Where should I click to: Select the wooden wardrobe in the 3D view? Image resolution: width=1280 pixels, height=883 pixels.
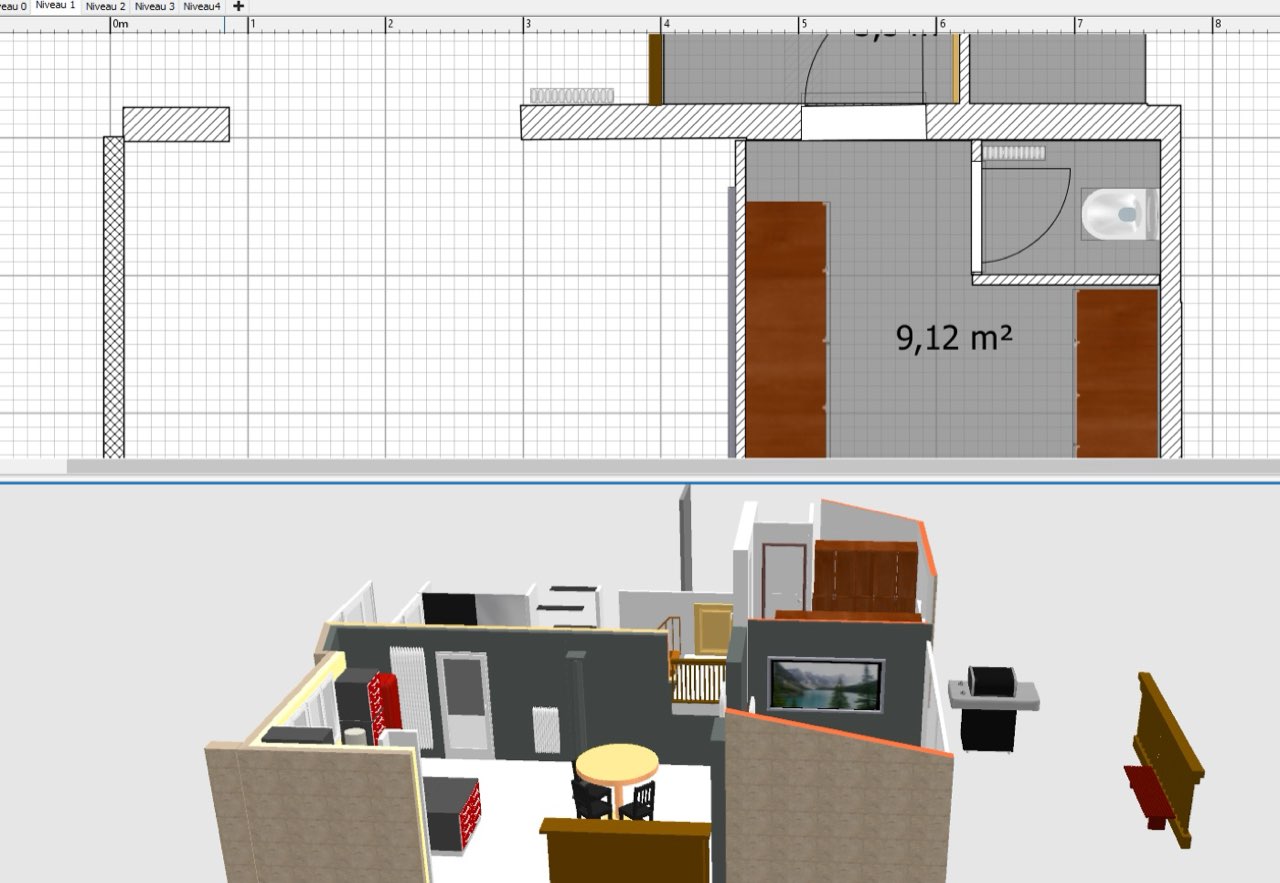pos(865,579)
